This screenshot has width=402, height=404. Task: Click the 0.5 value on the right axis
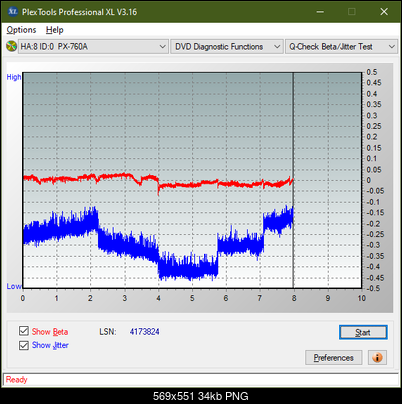(372, 72)
